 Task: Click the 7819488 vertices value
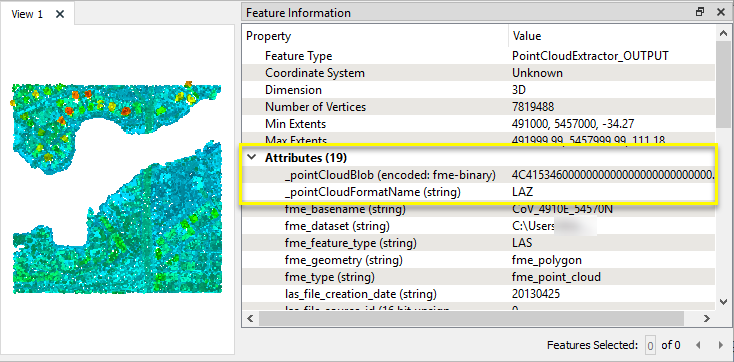pos(533,107)
